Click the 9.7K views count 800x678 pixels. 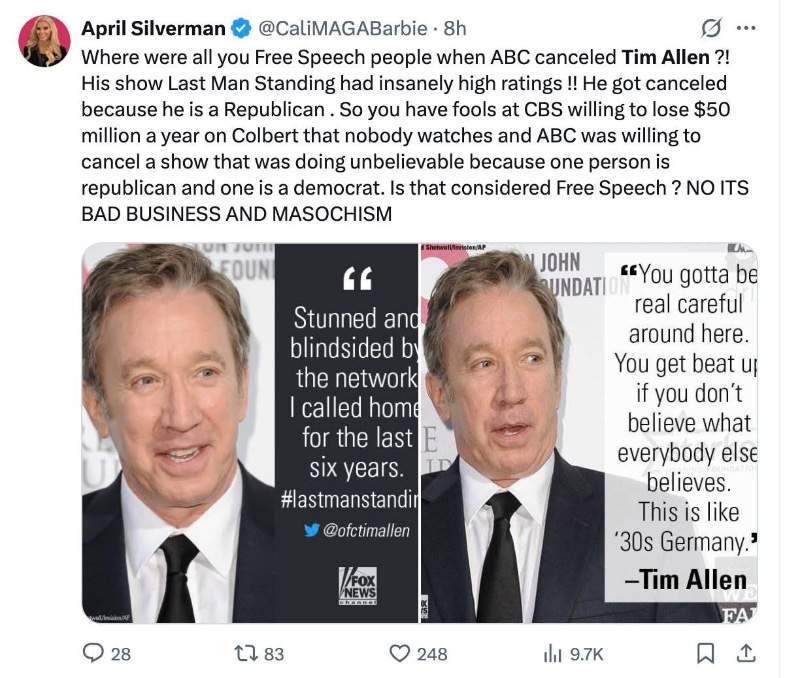pyautogui.click(x=587, y=654)
